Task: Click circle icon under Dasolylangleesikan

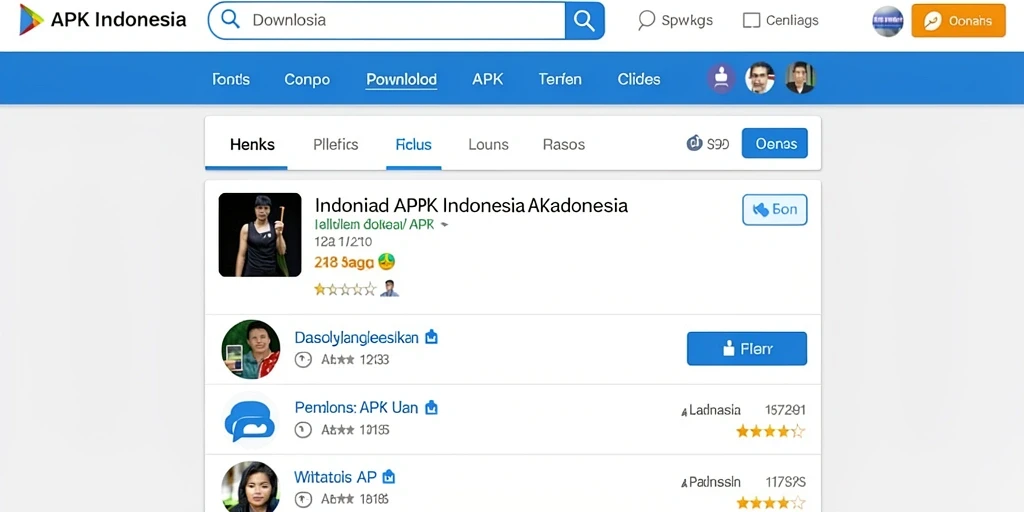Action: pyautogui.click(x=303, y=359)
